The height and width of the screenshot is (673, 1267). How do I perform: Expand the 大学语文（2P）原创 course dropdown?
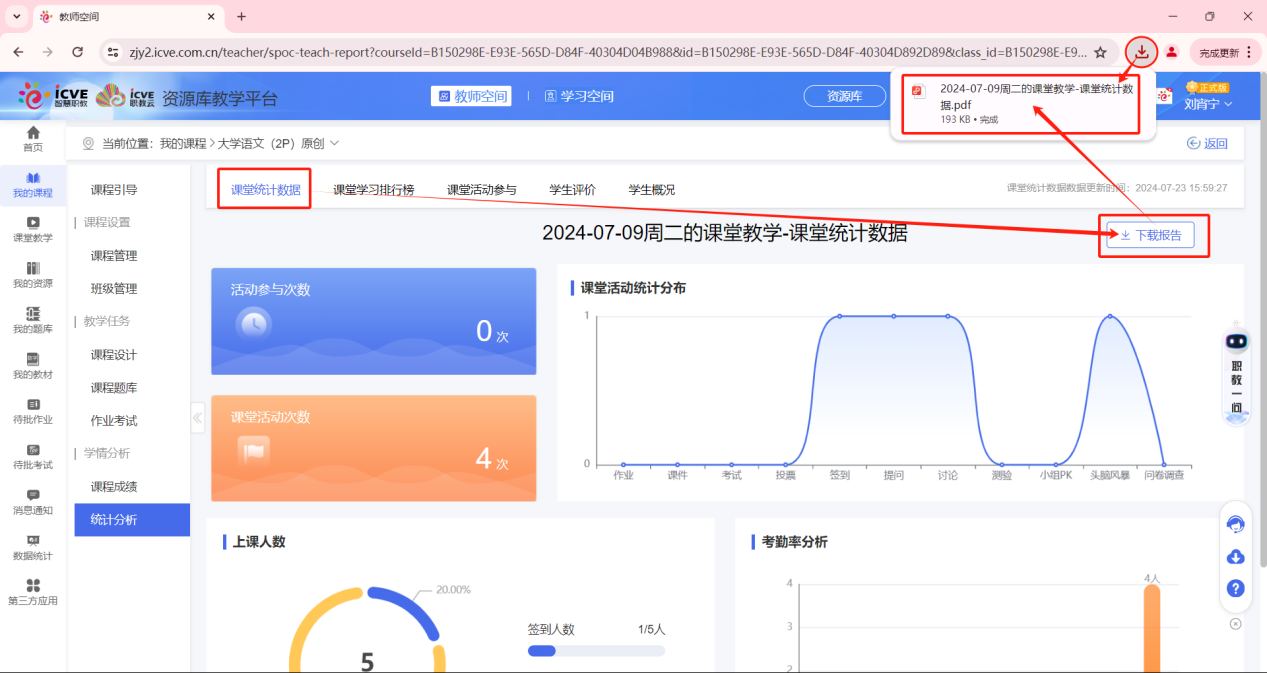click(x=334, y=143)
